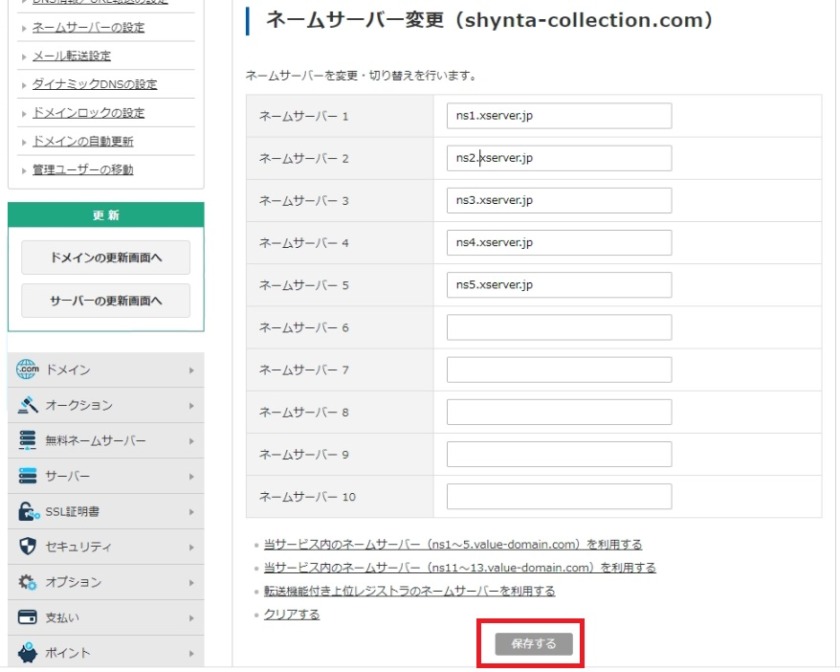
Task: Focus the ネームサーバー 5 input field
Action: (559, 285)
